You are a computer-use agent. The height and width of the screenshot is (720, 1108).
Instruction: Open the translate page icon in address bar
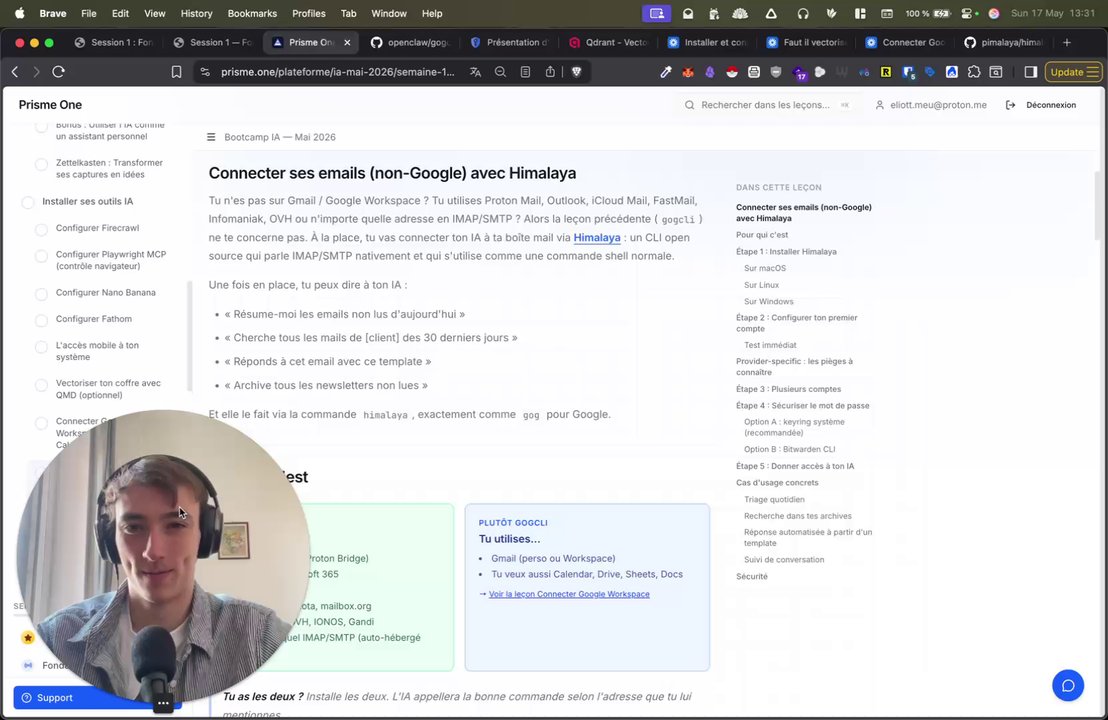[476, 72]
